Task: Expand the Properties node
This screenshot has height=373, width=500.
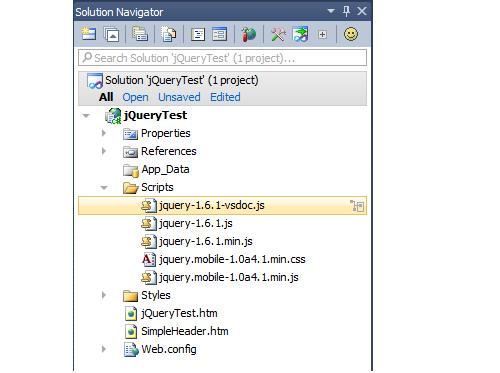Action: pos(104,133)
